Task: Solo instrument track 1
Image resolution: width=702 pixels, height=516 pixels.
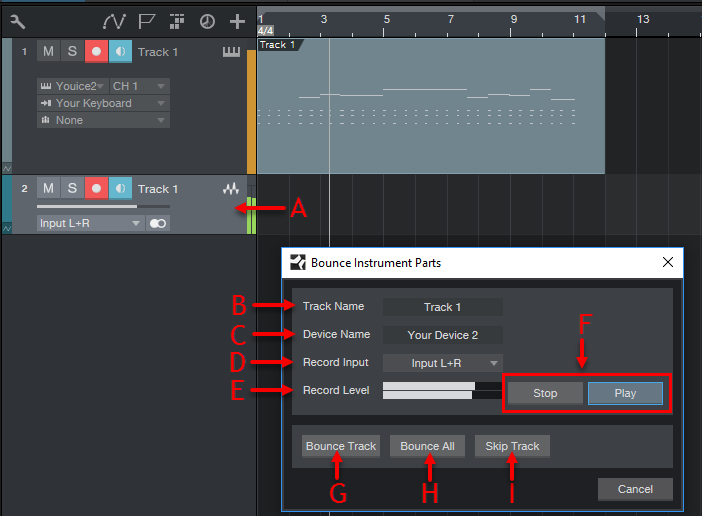Action: point(72,51)
